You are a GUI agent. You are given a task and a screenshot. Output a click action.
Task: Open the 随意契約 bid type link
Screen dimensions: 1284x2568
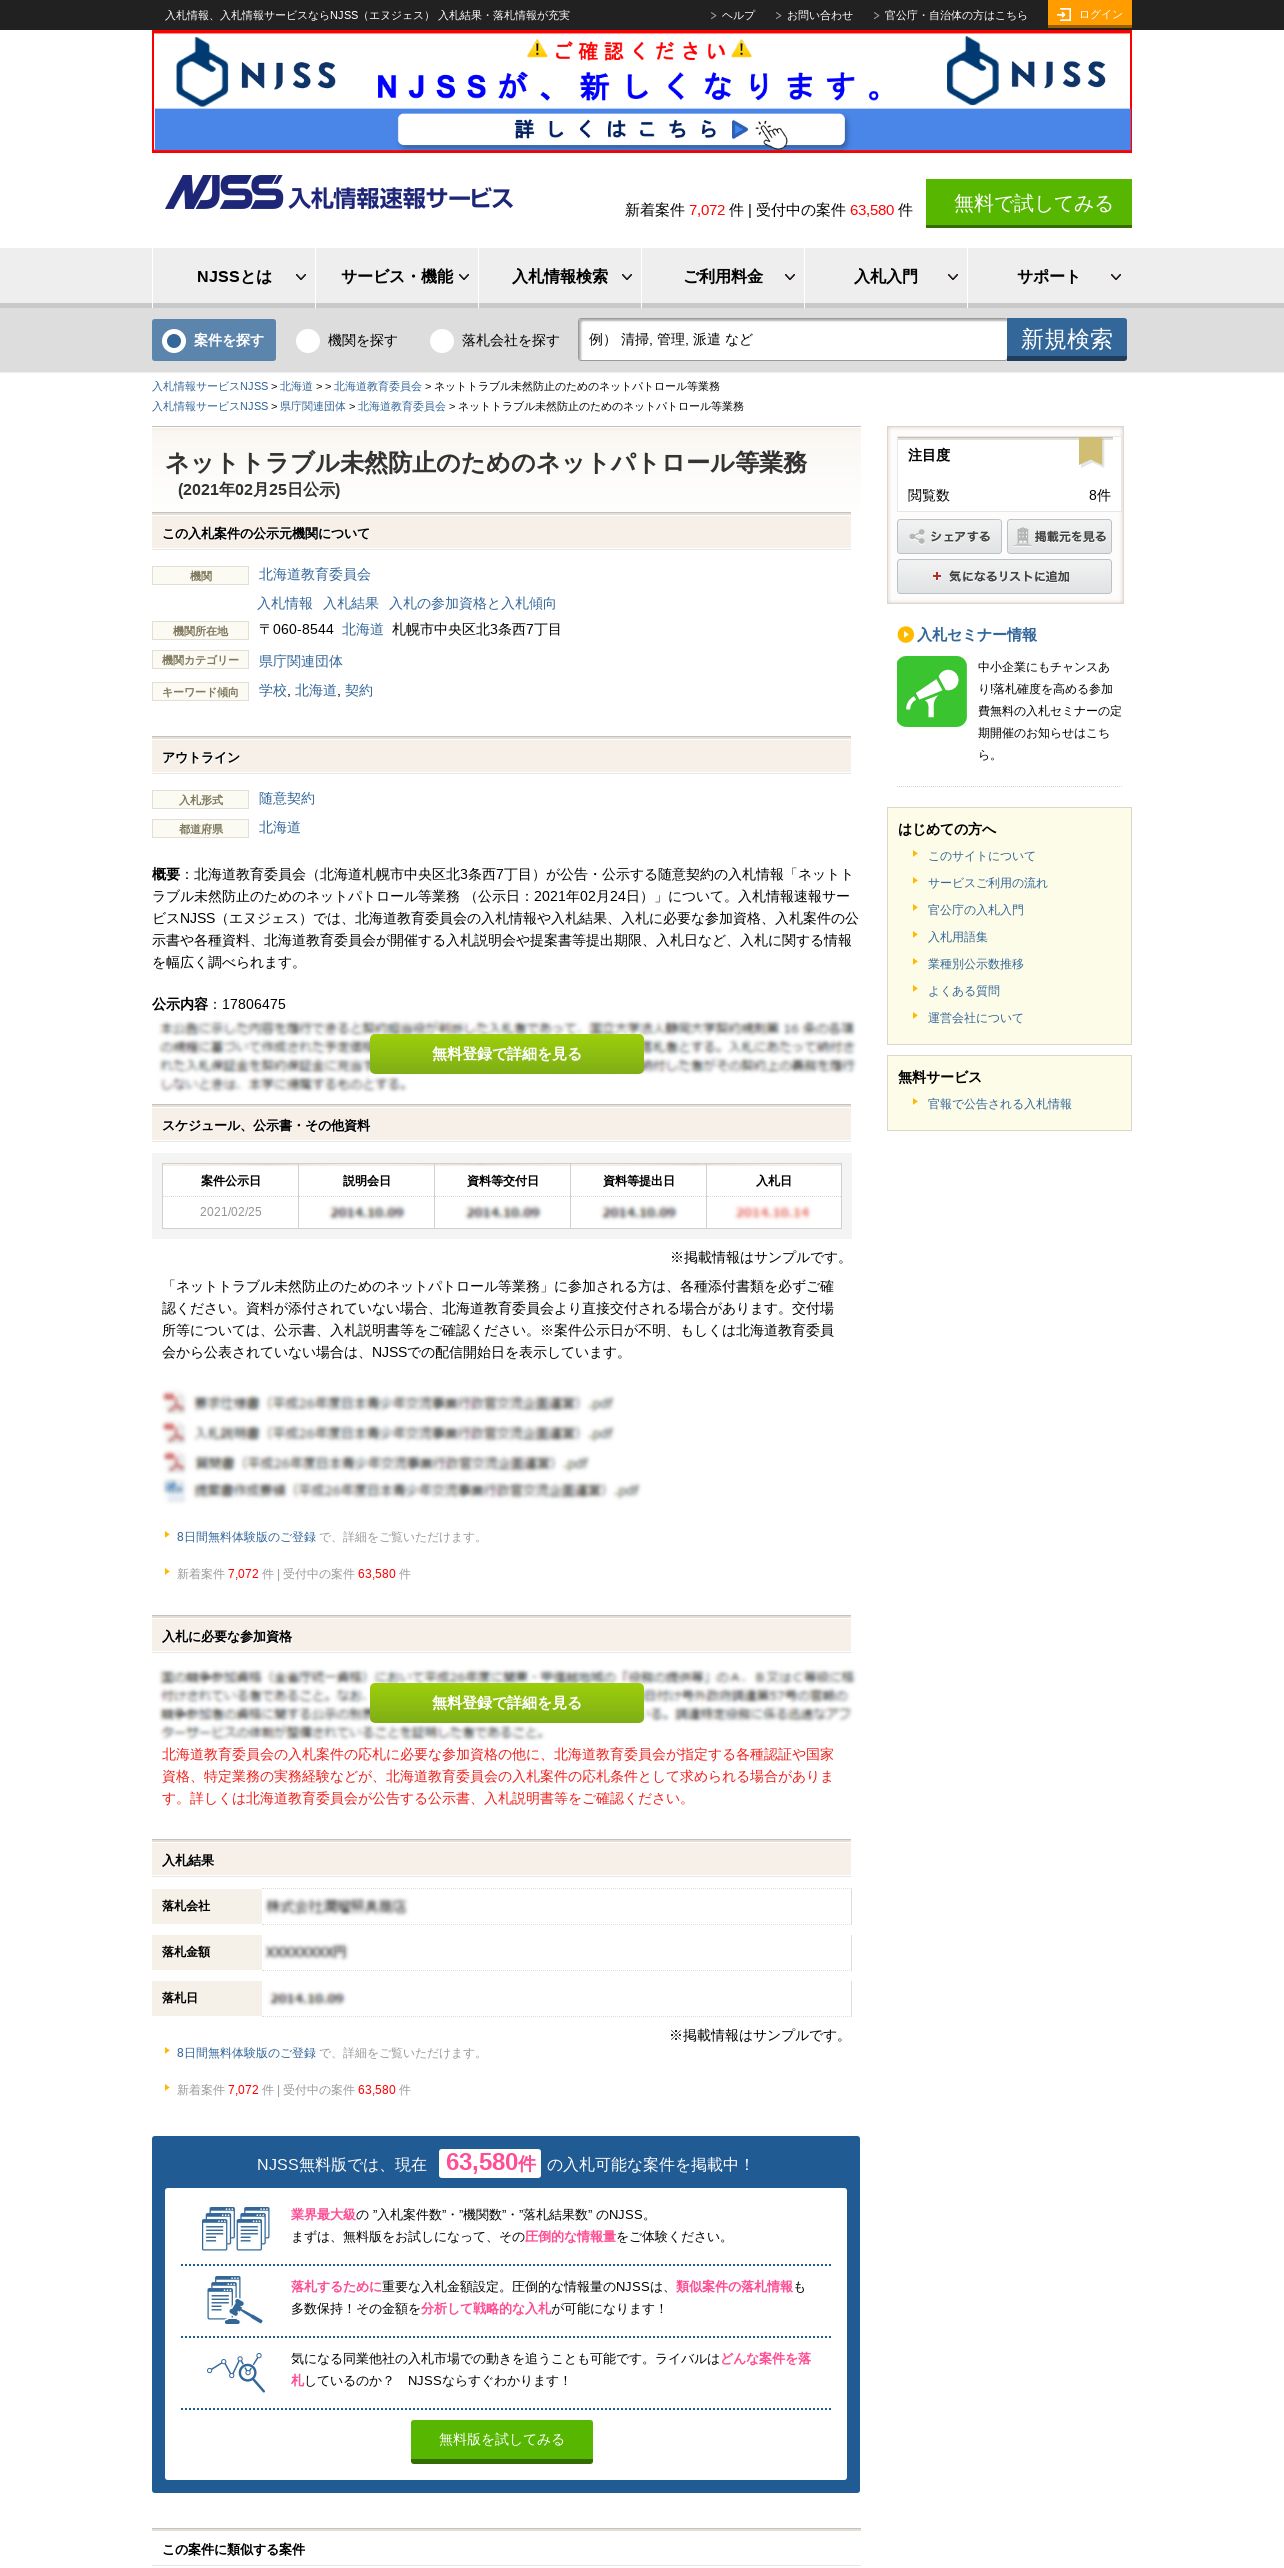coord(287,798)
